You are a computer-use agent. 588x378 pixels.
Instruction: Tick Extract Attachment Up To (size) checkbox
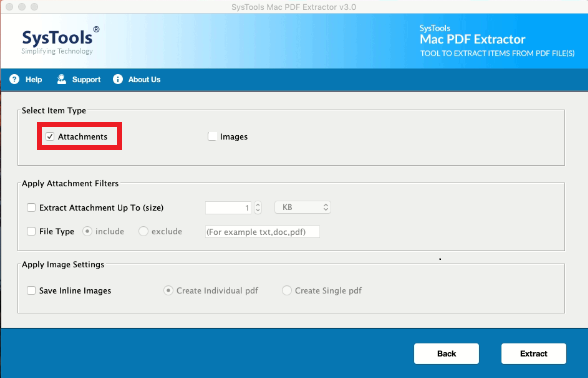[32, 207]
